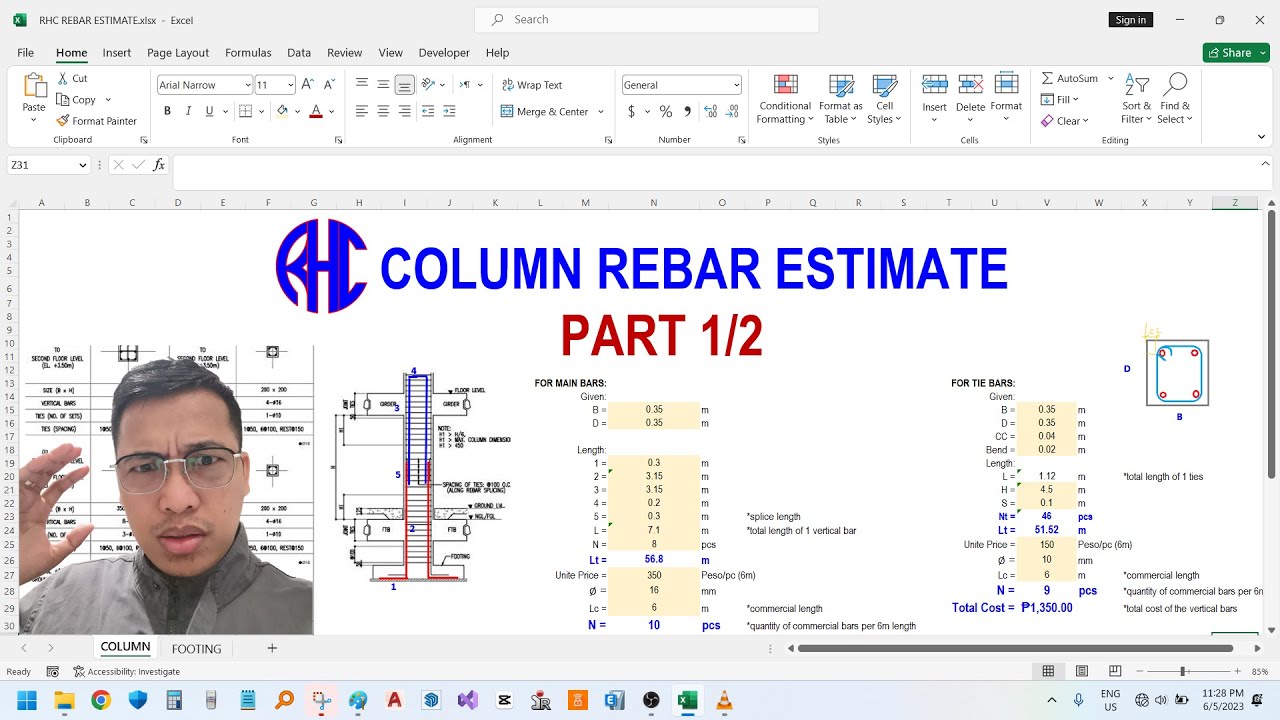Click Accessibility: Investigate in status bar
1280x720 pixels.
pyautogui.click(x=126, y=672)
